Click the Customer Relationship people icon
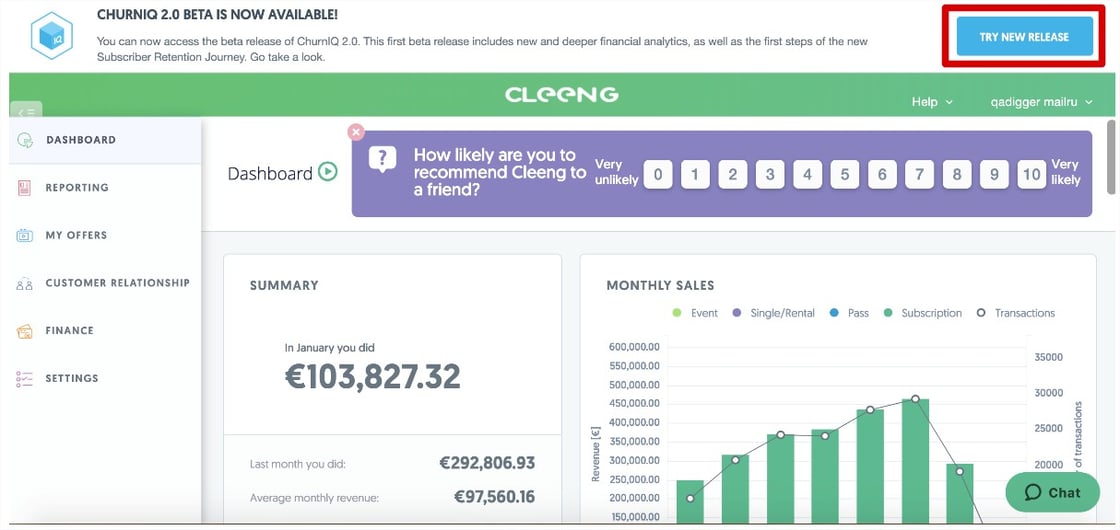1120x530 pixels. 24,284
